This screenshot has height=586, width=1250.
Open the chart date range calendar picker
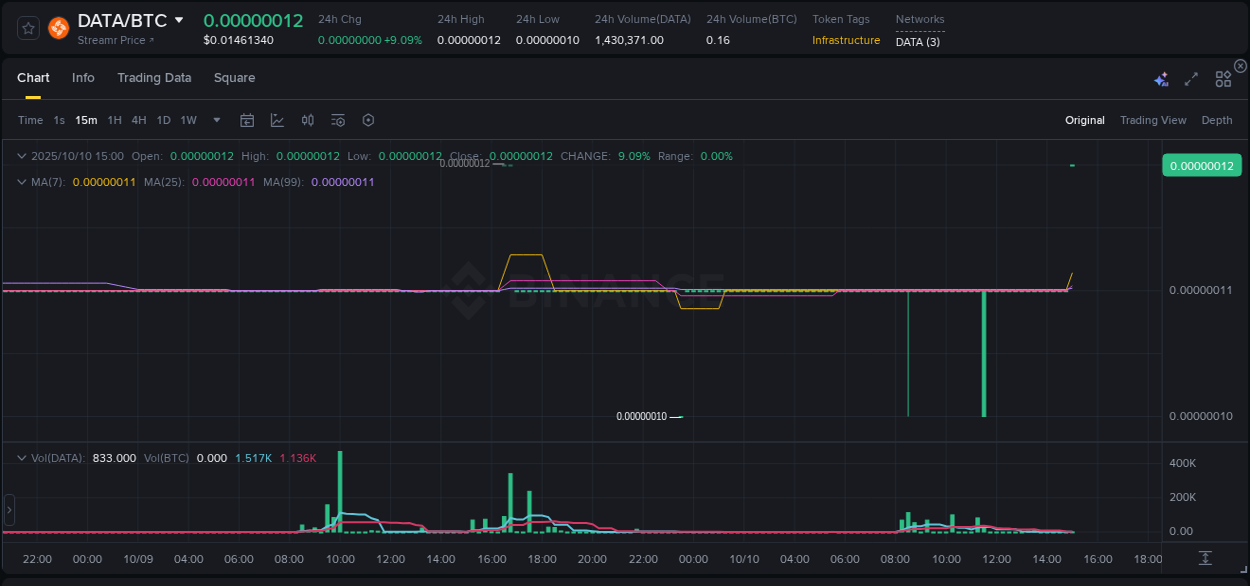[247, 119]
